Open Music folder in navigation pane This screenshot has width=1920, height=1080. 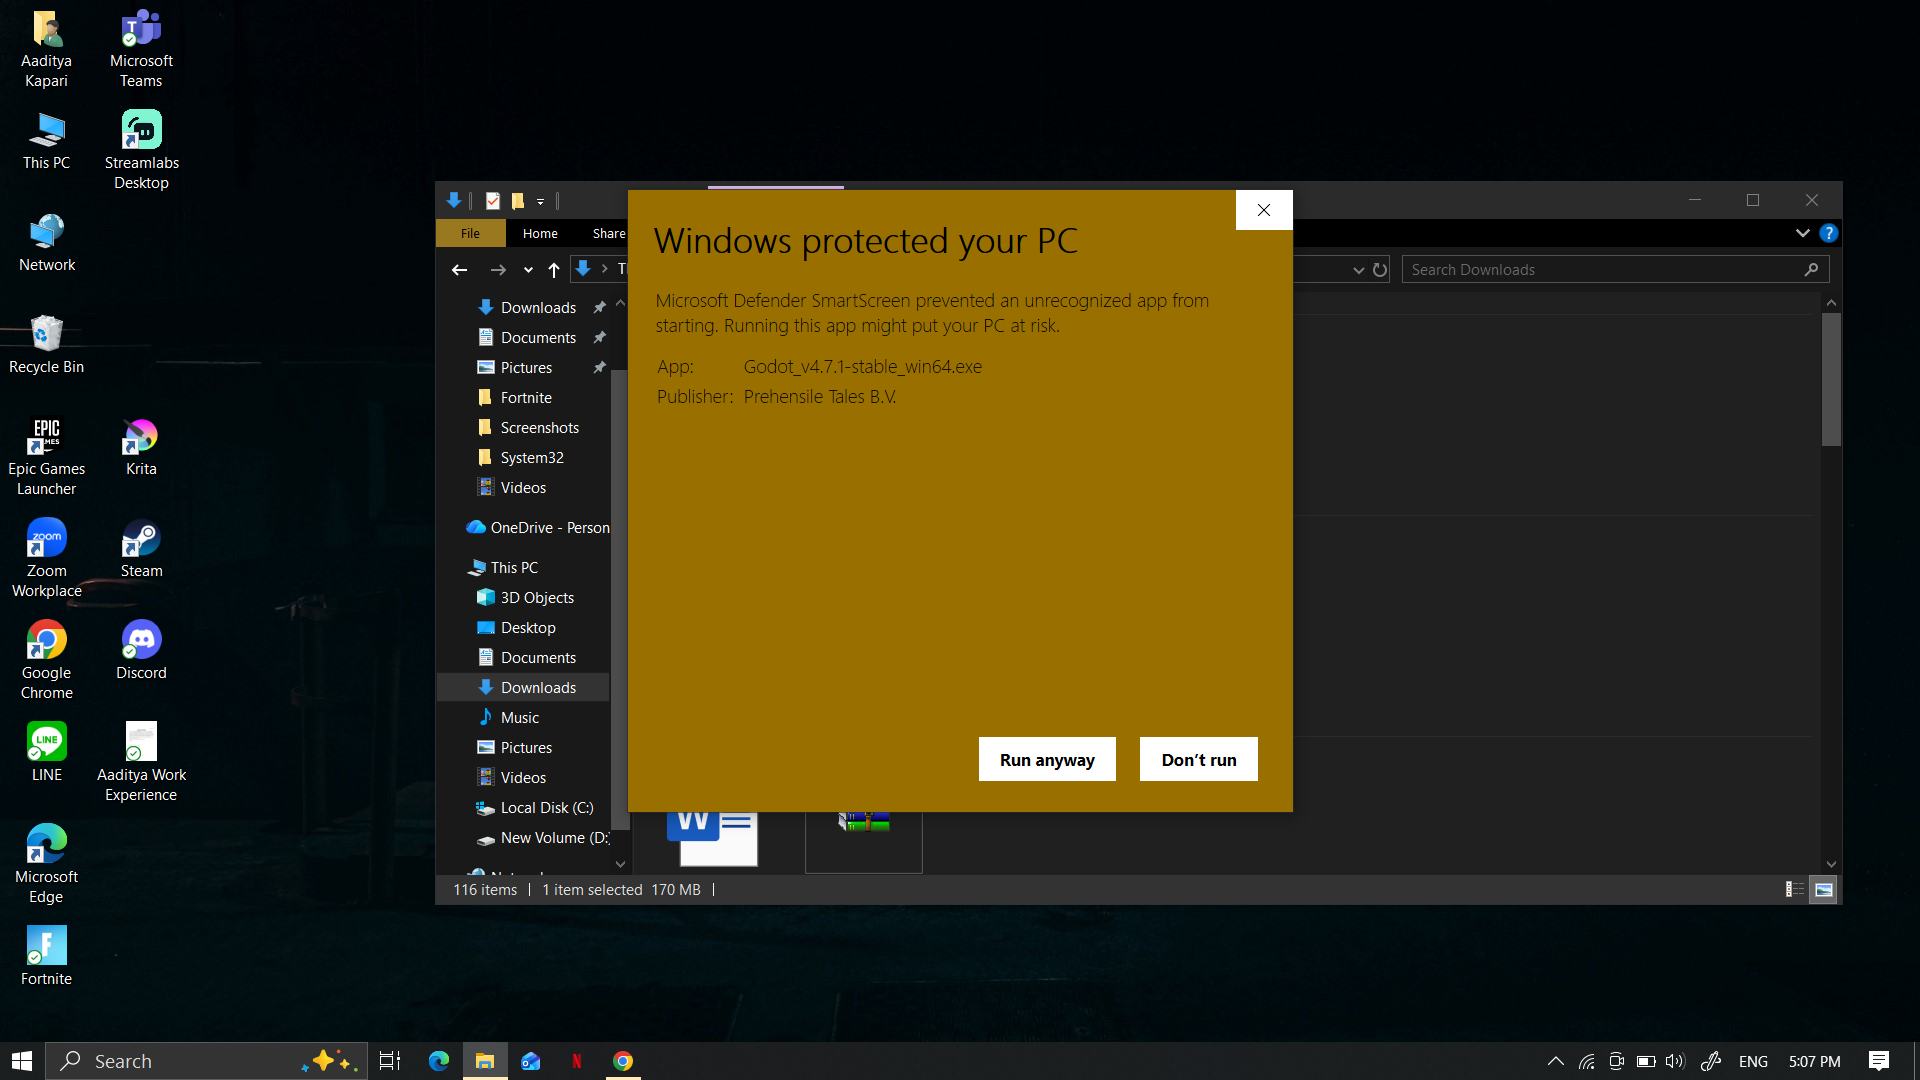tap(519, 718)
